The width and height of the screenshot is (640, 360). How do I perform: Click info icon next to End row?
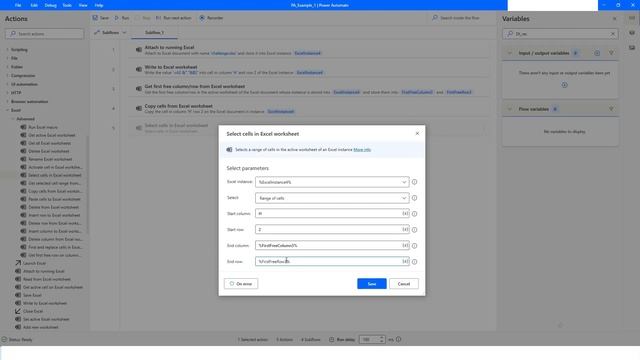tap(414, 262)
